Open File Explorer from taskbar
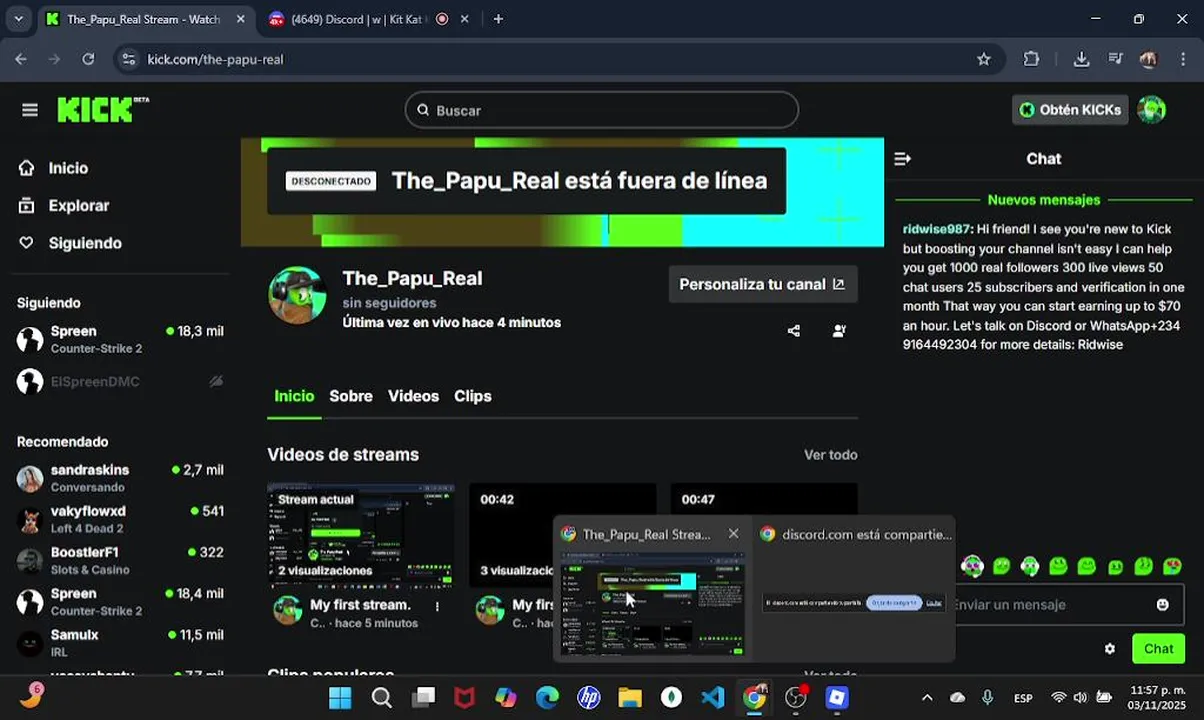This screenshot has width=1204, height=720. [x=629, y=697]
